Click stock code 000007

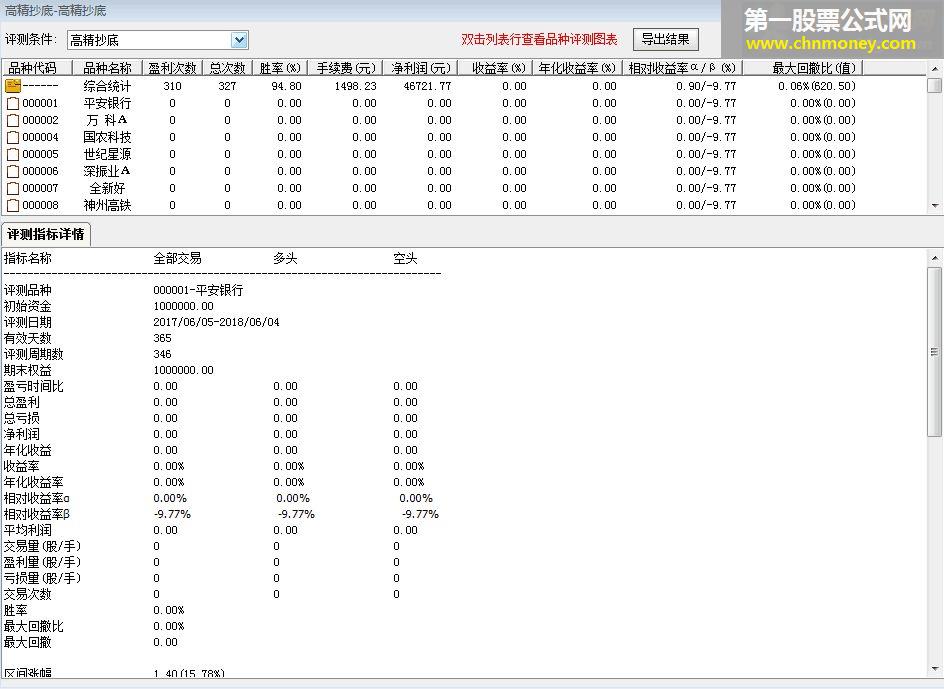point(40,189)
